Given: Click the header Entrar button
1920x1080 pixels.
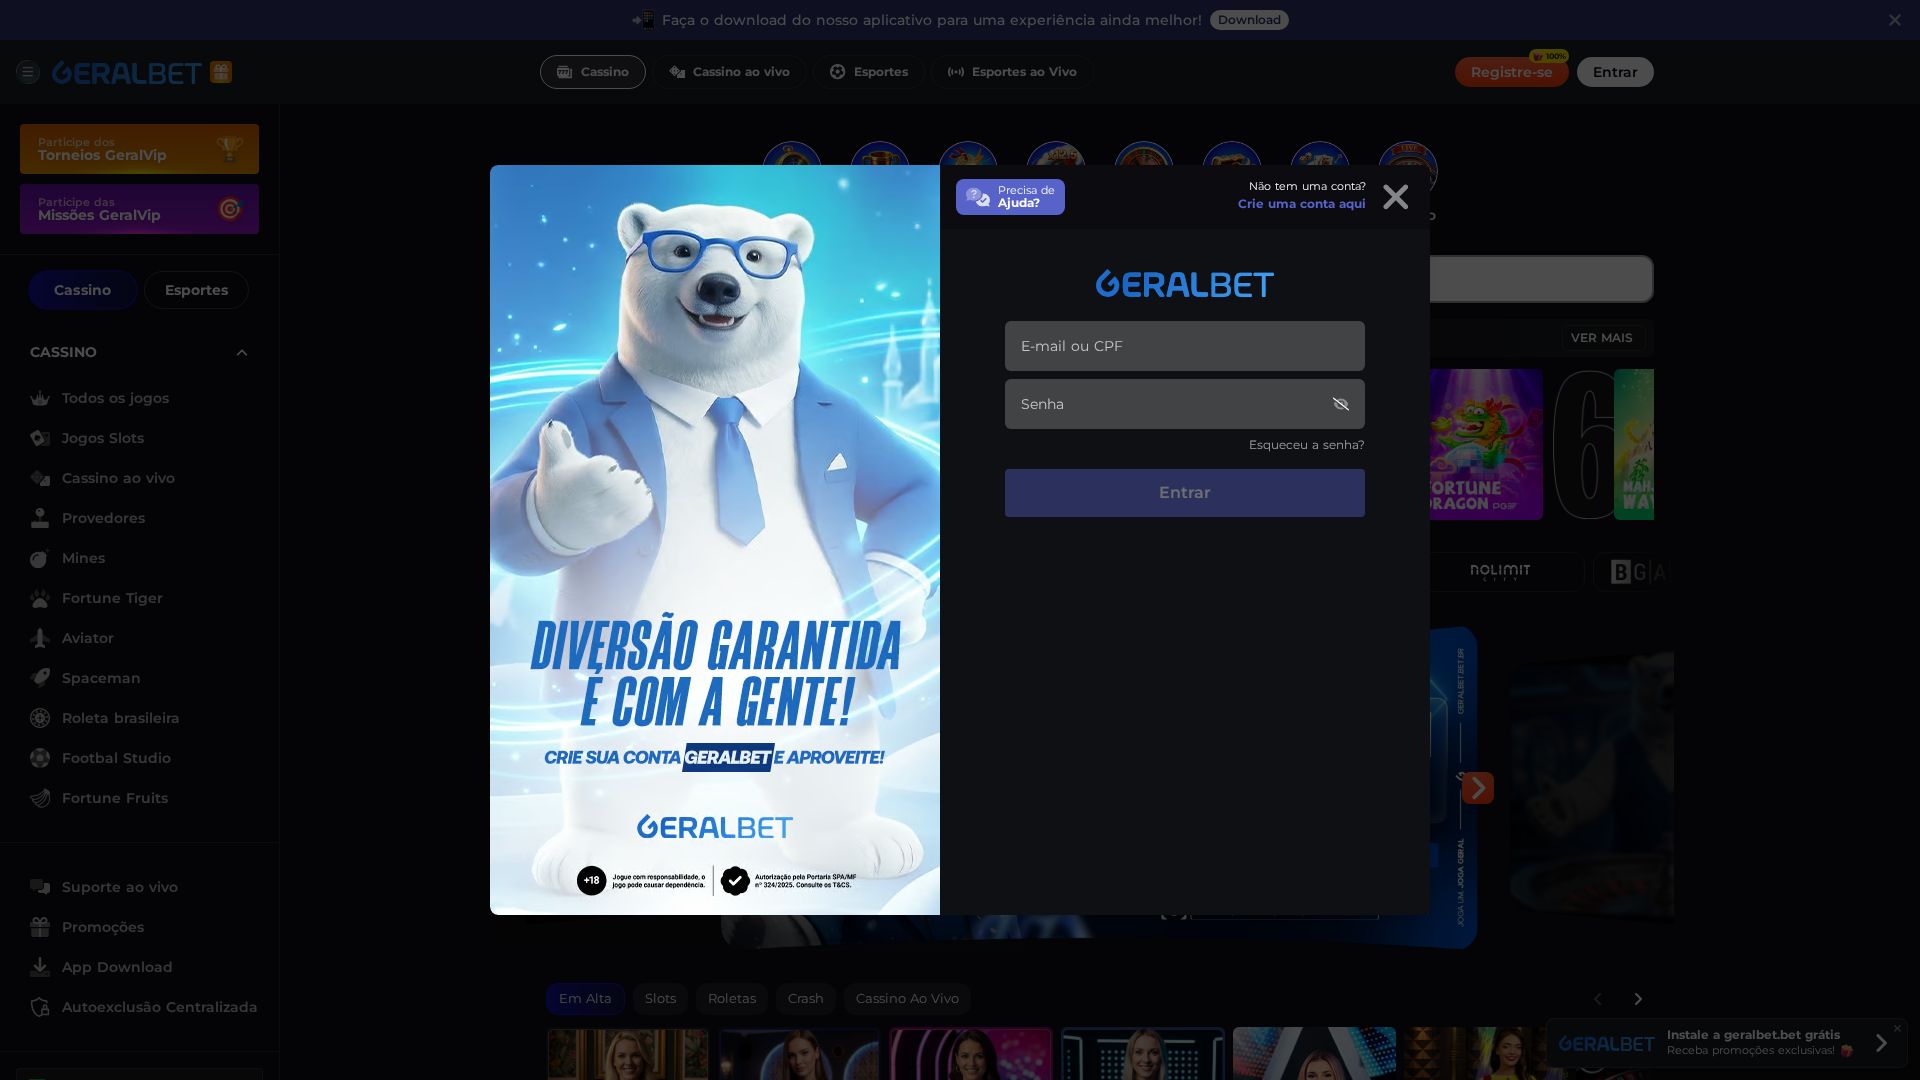Looking at the screenshot, I should tap(1615, 72).
